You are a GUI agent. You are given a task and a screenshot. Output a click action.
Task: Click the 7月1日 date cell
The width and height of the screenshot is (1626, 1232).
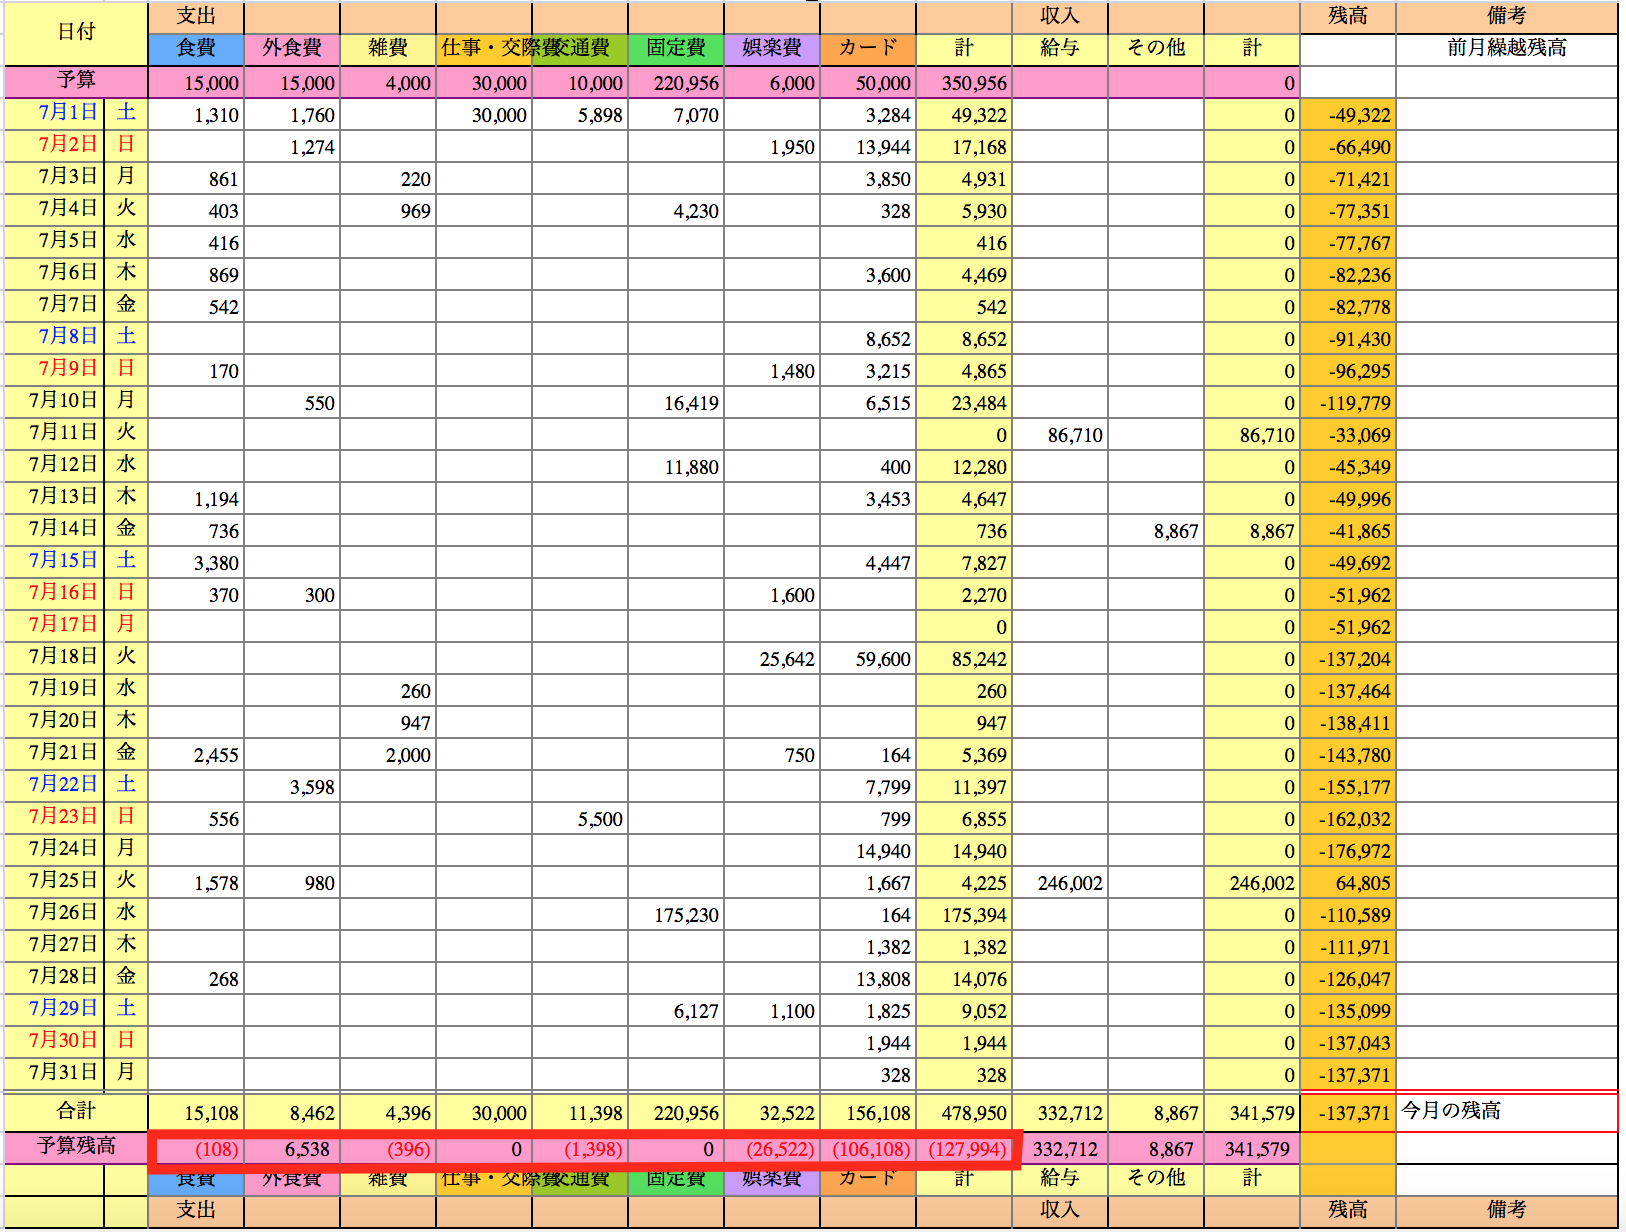coord(54,114)
